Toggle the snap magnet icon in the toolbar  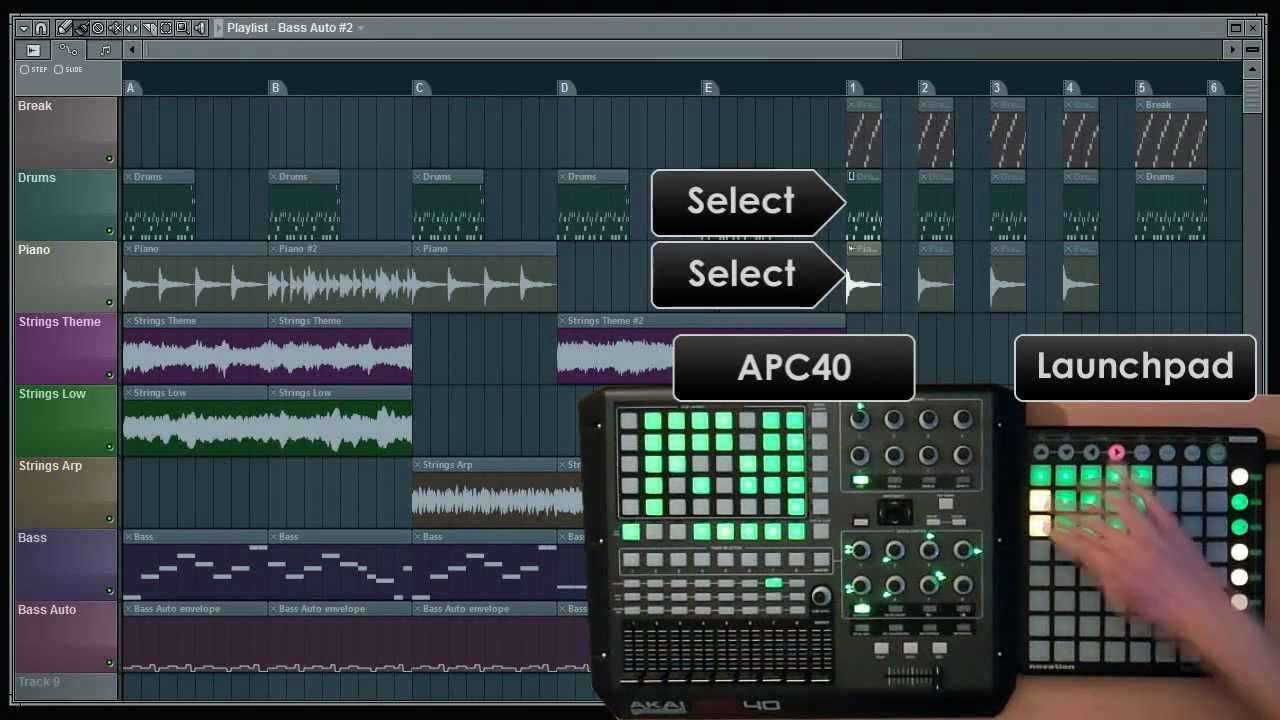41,28
